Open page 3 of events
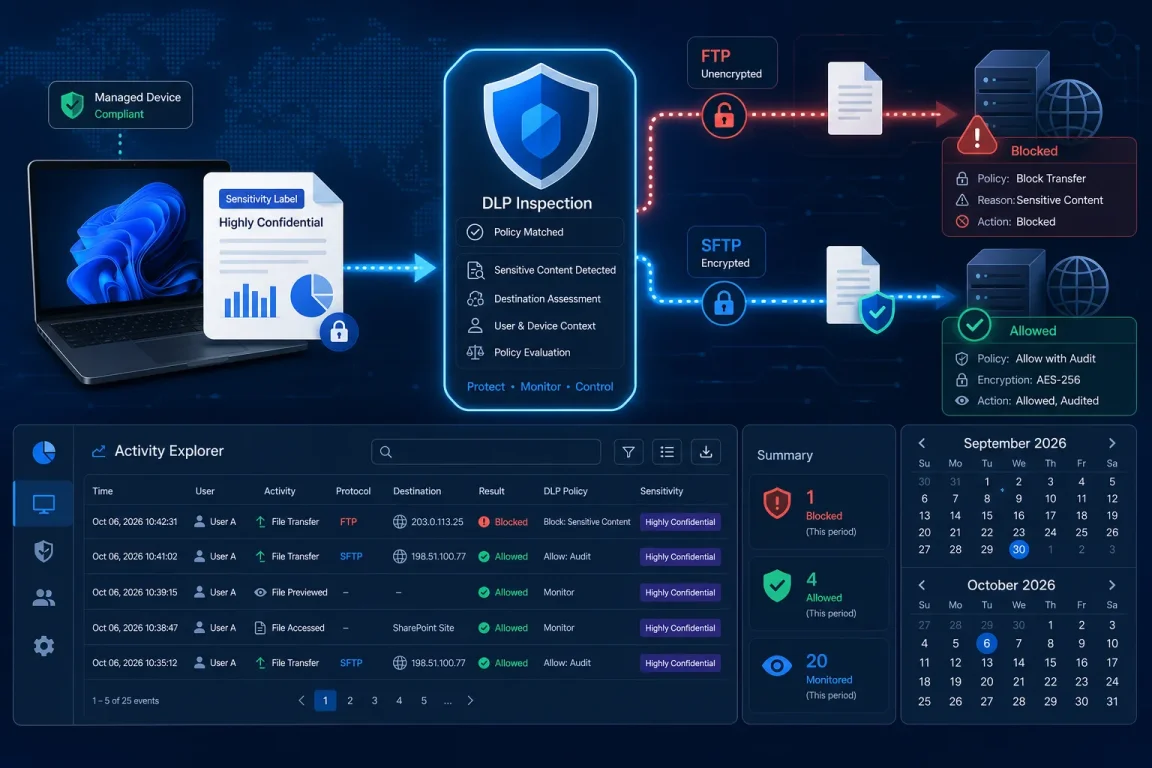1152x768 pixels. (375, 700)
